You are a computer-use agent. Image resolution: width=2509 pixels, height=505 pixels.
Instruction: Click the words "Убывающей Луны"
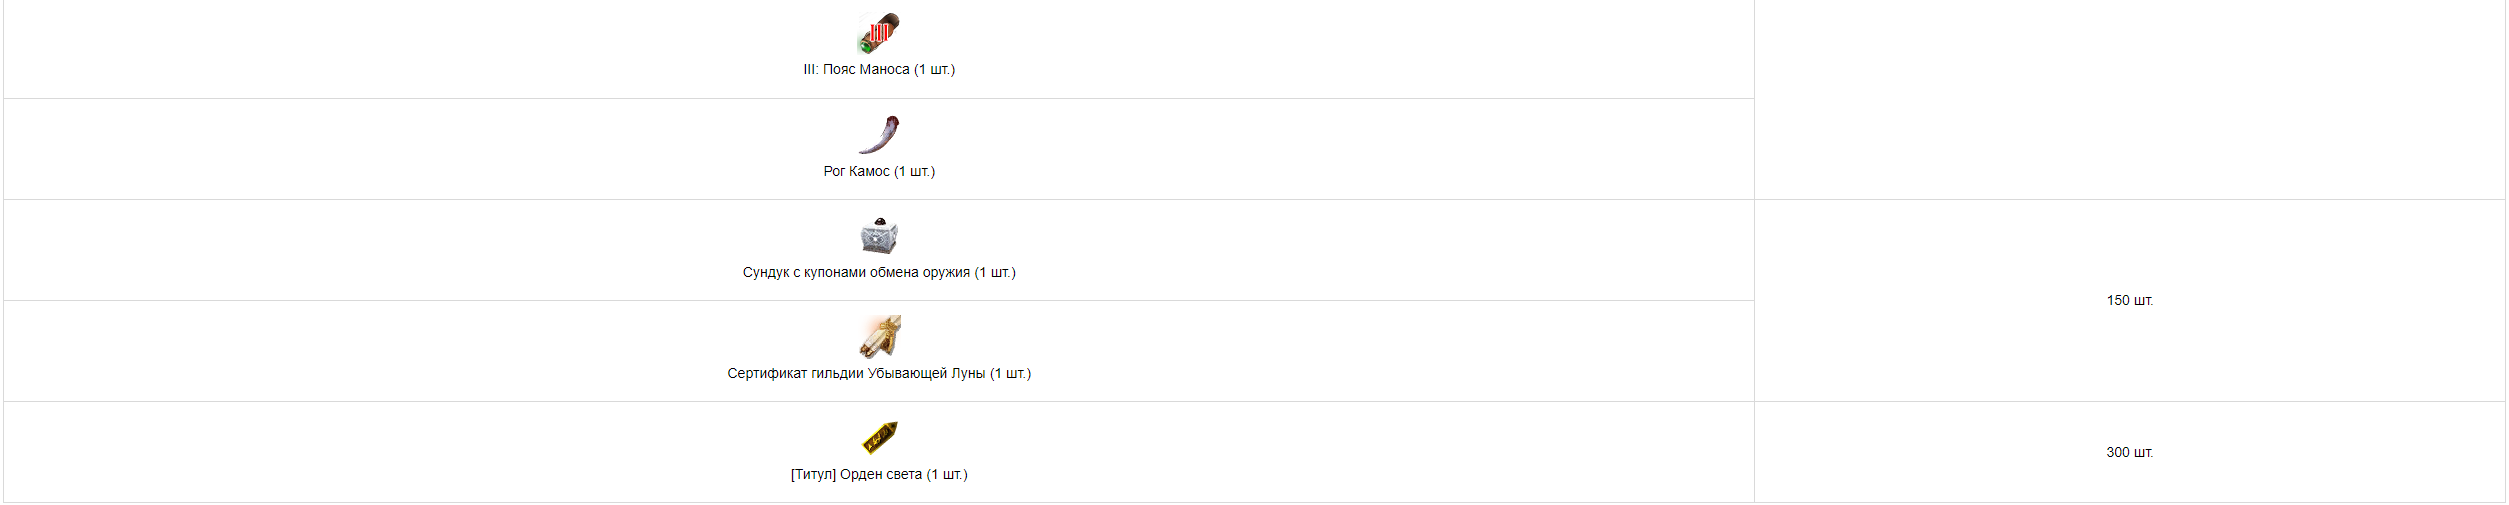(926, 374)
